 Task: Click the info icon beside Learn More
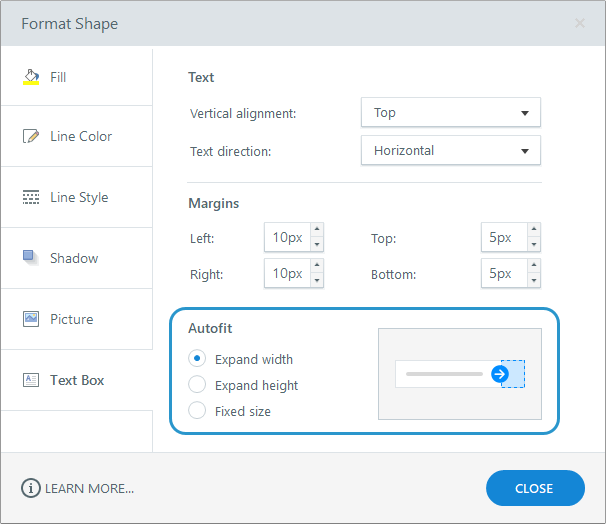click(x=31, y=488)
